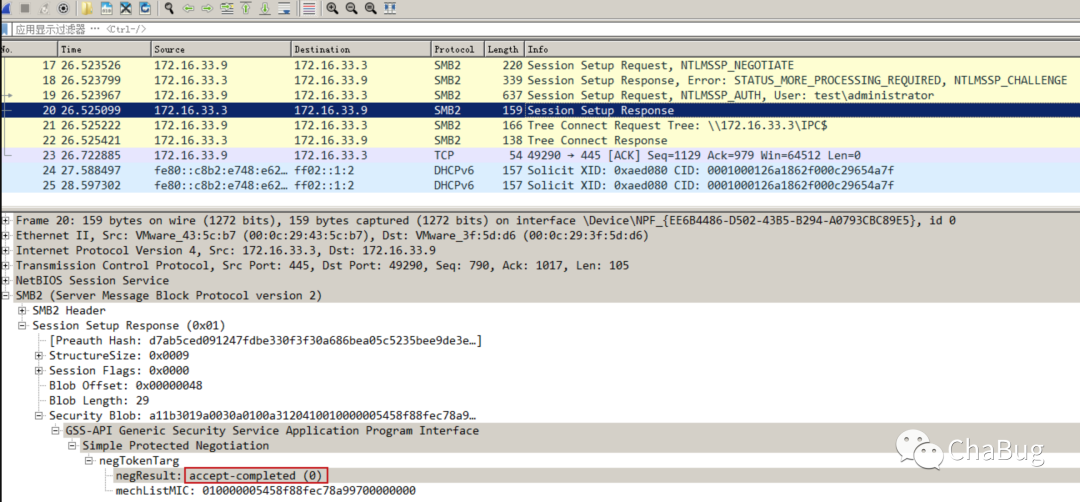
Task: Zoom out the main window text
Action: (351, 8)
